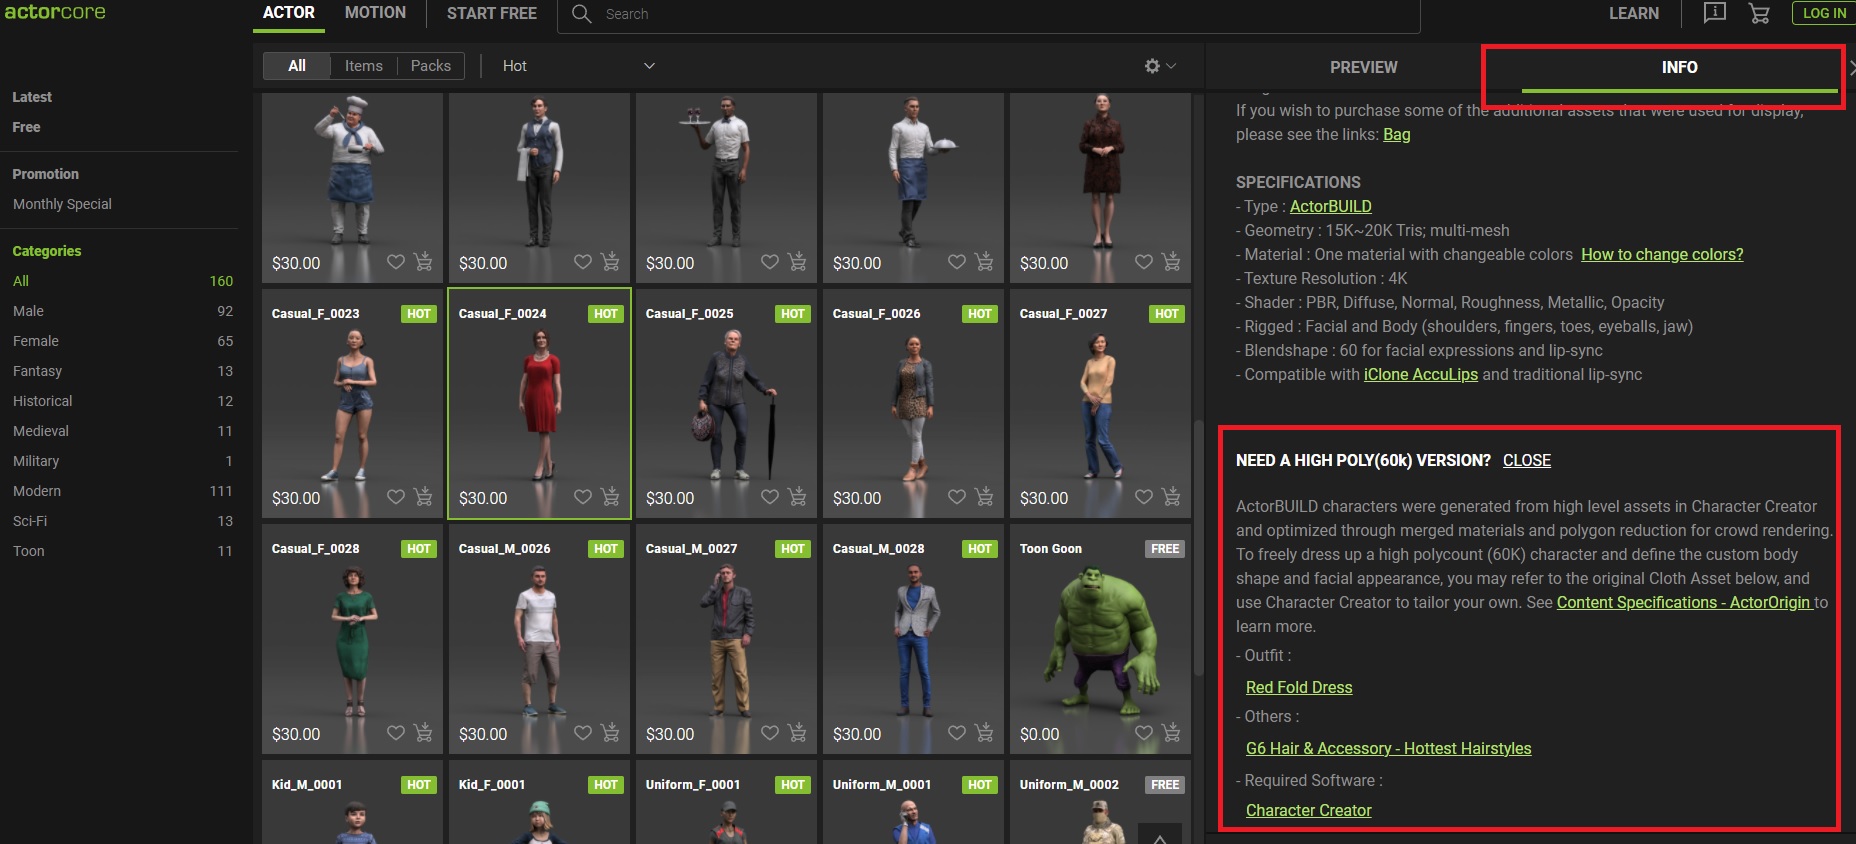Click the search magnifier icon
This screenshot has height=844, width=1856.
click(x=581, y=14)
